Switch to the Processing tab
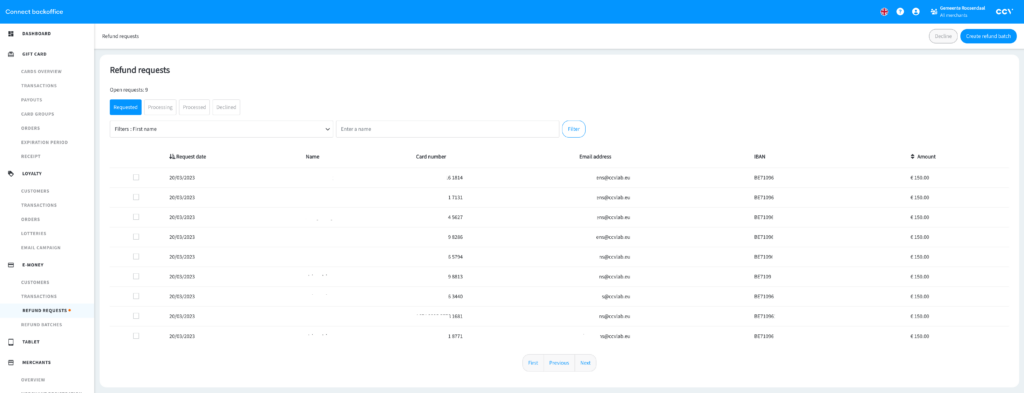The image size is (1024, 393). coord(160,107)
